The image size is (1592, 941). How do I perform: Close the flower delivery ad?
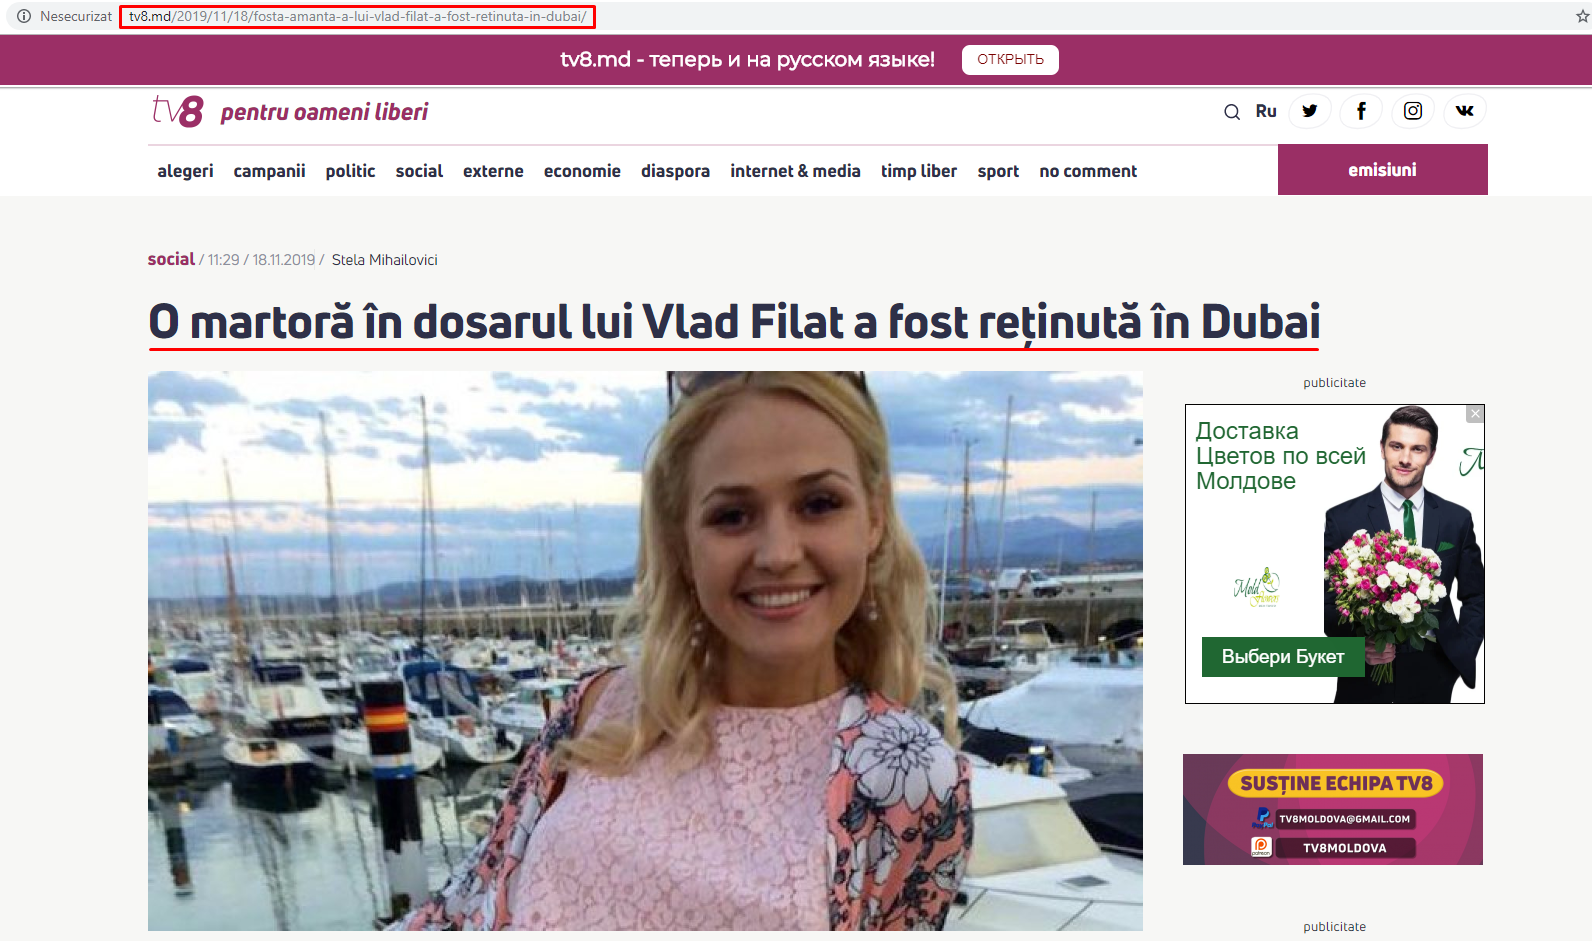[1475, 414]
